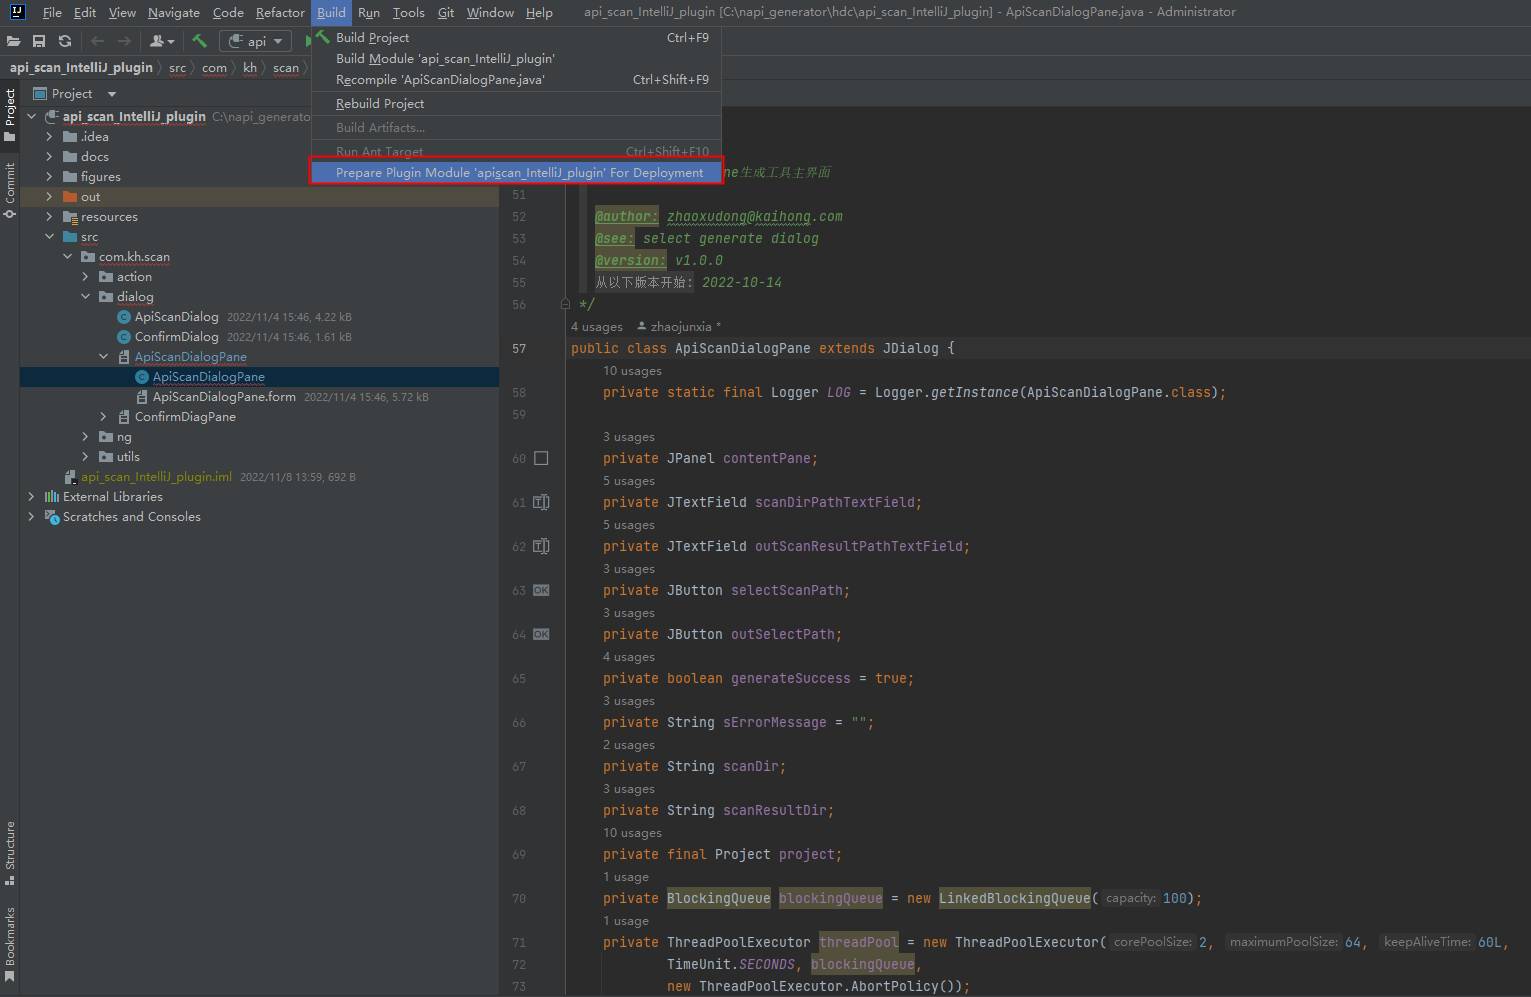The height and width of the screenshot is (997, 1531).
Task: Click the JButton OK gutter icon, line 63
Action: click(541, 590)
